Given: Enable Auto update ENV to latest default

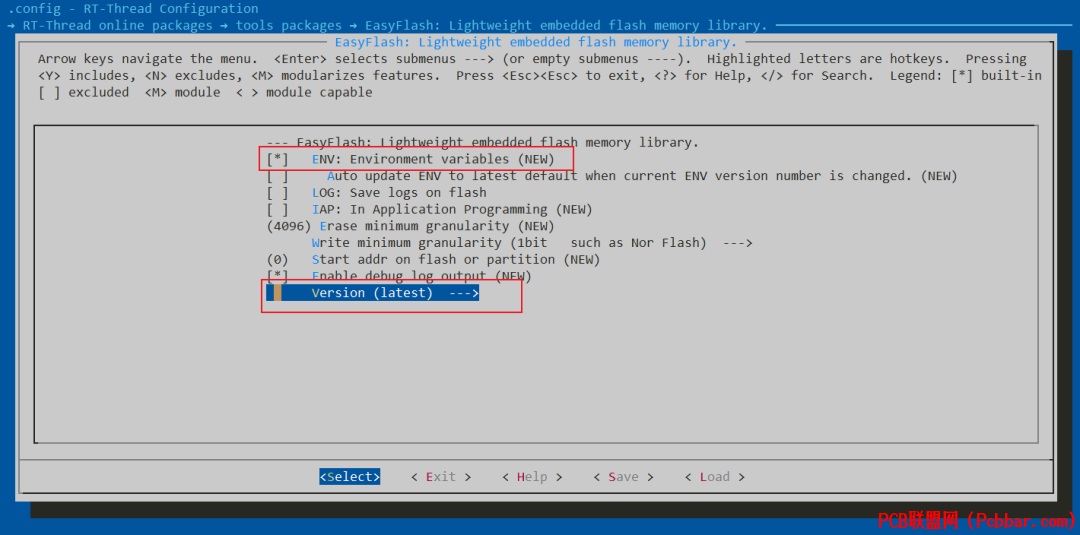Looking at the screenshot, I should pyautogui.click(x=278, y=176).
